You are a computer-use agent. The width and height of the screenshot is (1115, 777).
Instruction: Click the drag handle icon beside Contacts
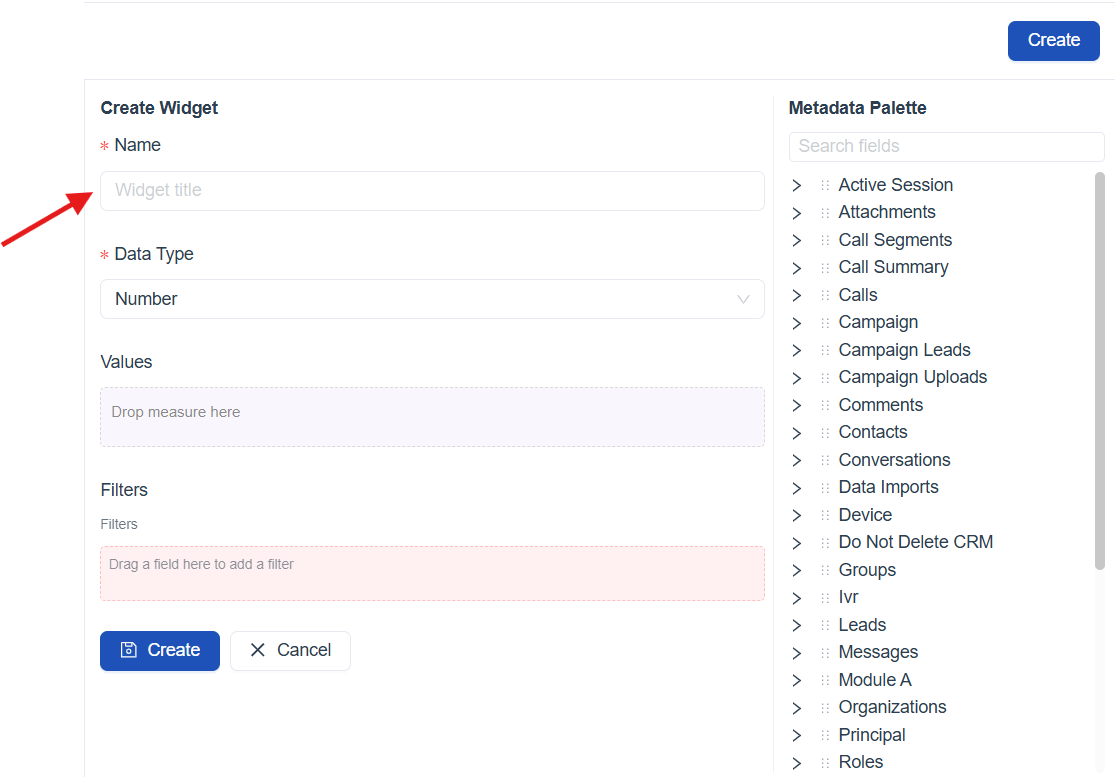click(x=825, y=433)
